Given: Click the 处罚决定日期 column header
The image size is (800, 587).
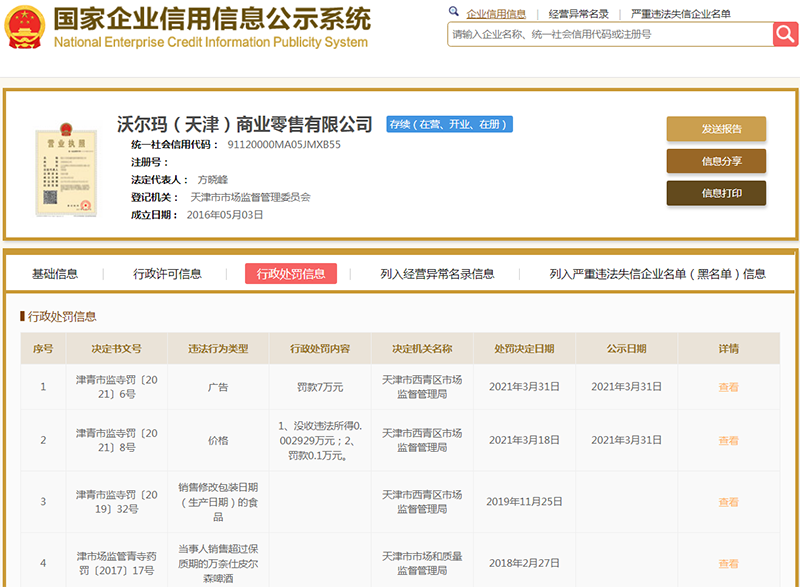Looking at the screenshot, I should pyautogui.click(x=524, y=349).
